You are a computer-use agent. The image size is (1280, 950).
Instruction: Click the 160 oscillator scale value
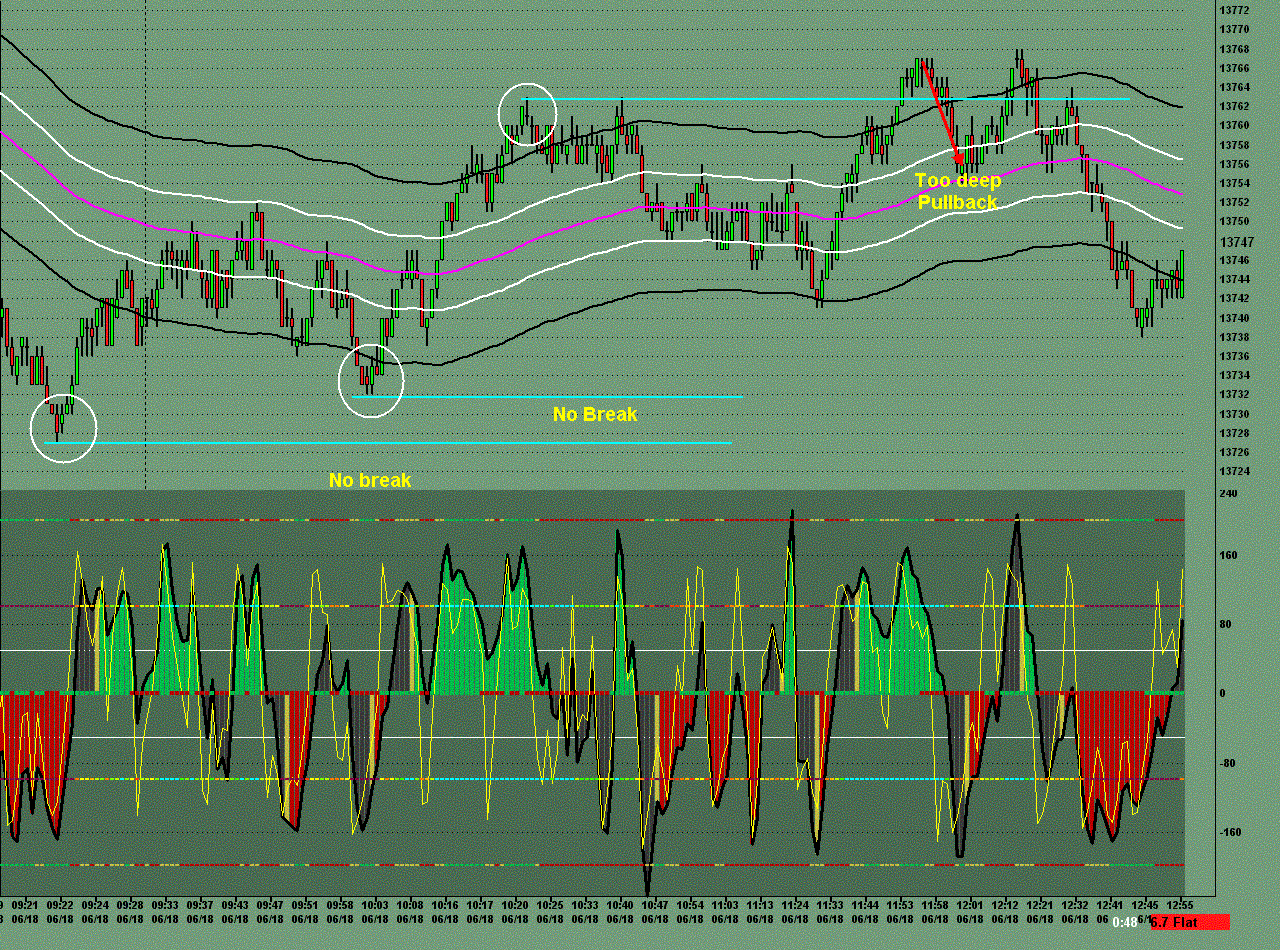click(1228, 556)
